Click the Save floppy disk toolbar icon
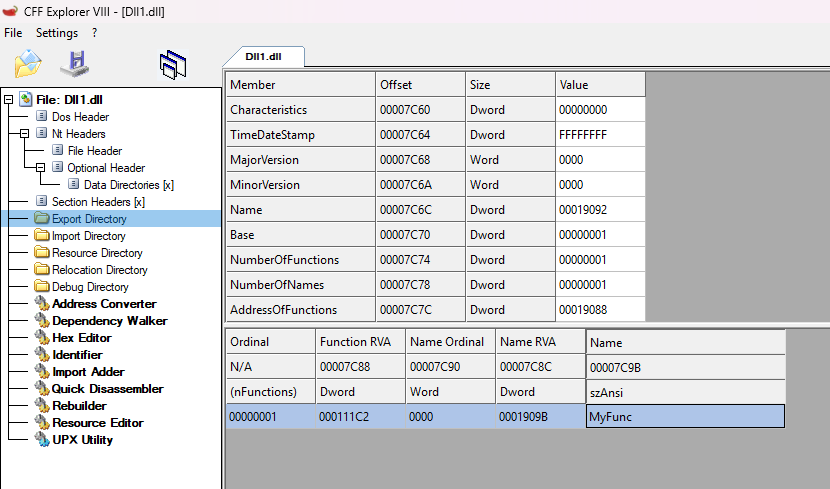 click(74, 64)
